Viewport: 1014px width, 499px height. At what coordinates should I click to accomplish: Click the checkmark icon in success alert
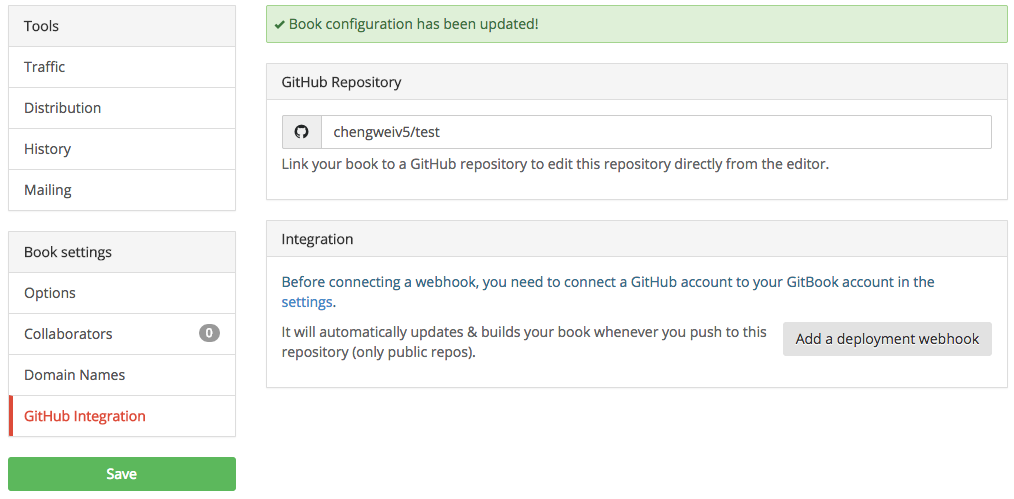tap(279, 24)
